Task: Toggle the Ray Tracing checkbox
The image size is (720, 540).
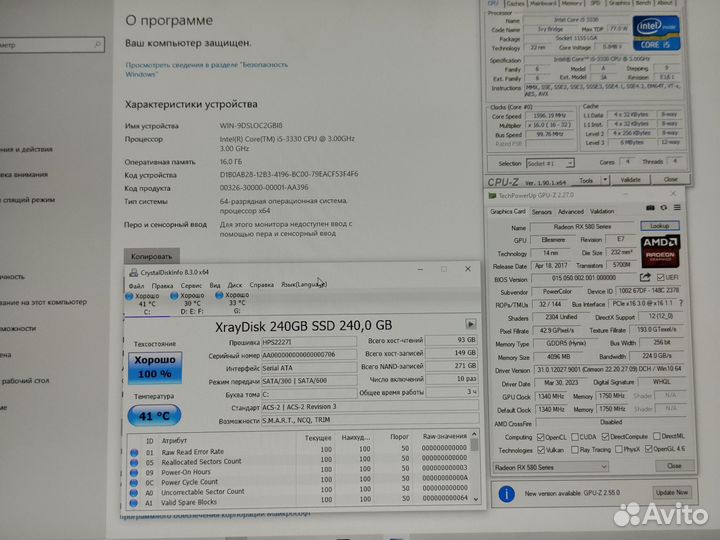Action: pyautogui.click(x=574, y=450)
